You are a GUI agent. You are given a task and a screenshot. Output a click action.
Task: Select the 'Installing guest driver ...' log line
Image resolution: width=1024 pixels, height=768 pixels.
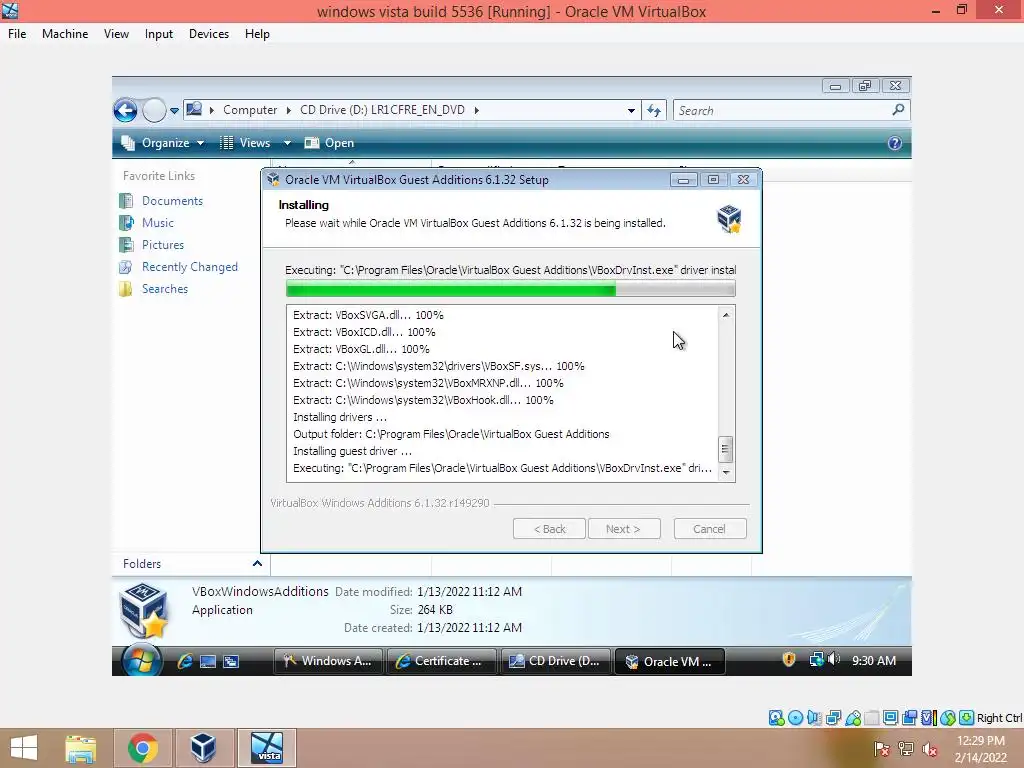pos(353,451)
